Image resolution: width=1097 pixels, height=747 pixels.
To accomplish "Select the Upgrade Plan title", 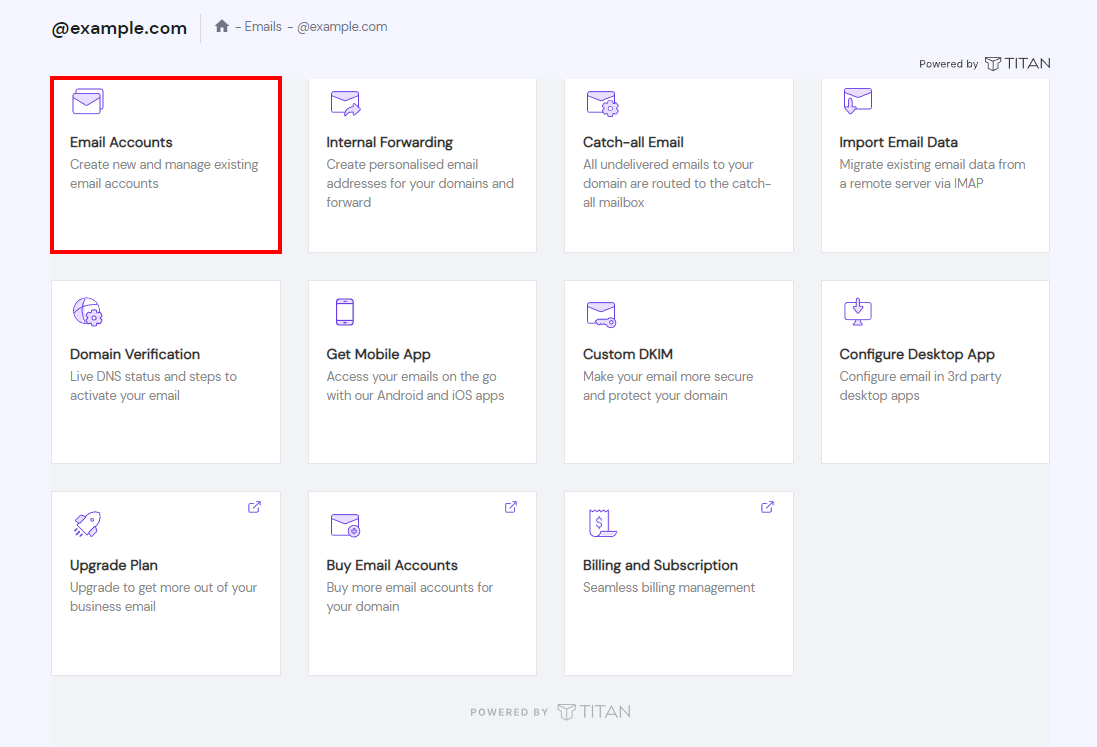I will pyautogui.click(x=114, y=565).
